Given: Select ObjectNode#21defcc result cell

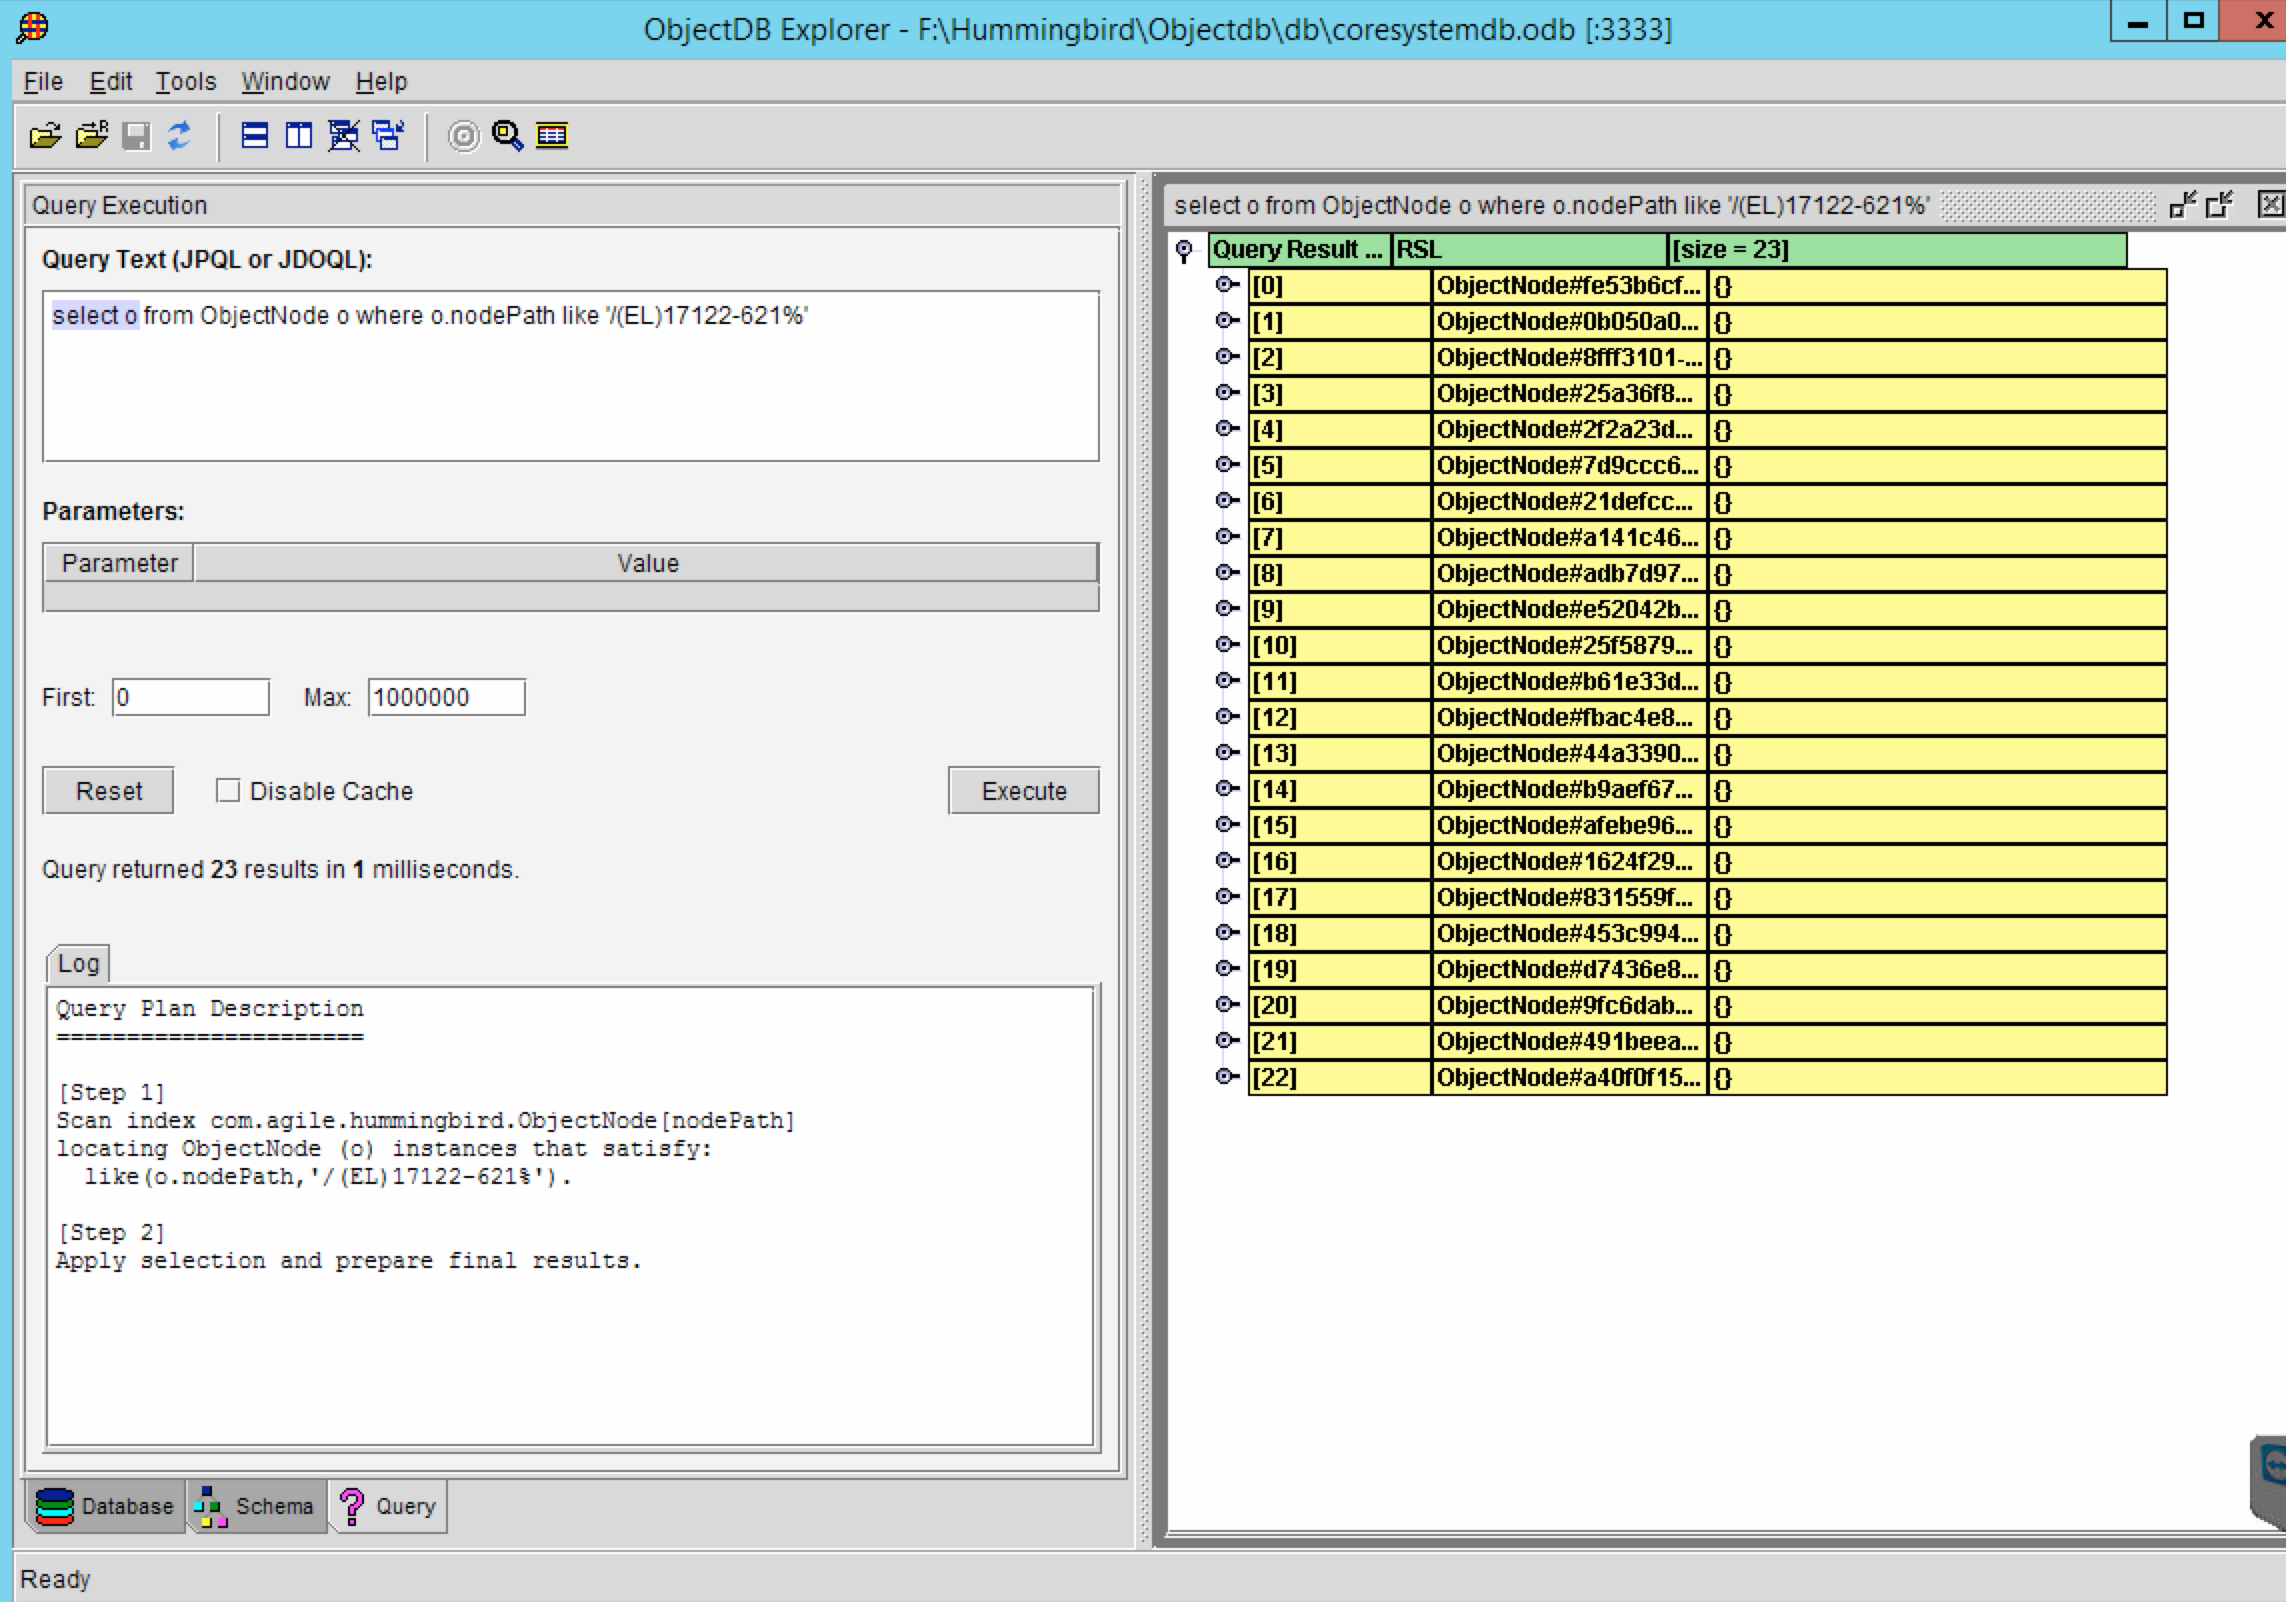Looking at the screenshot, I should point(1568,502).
